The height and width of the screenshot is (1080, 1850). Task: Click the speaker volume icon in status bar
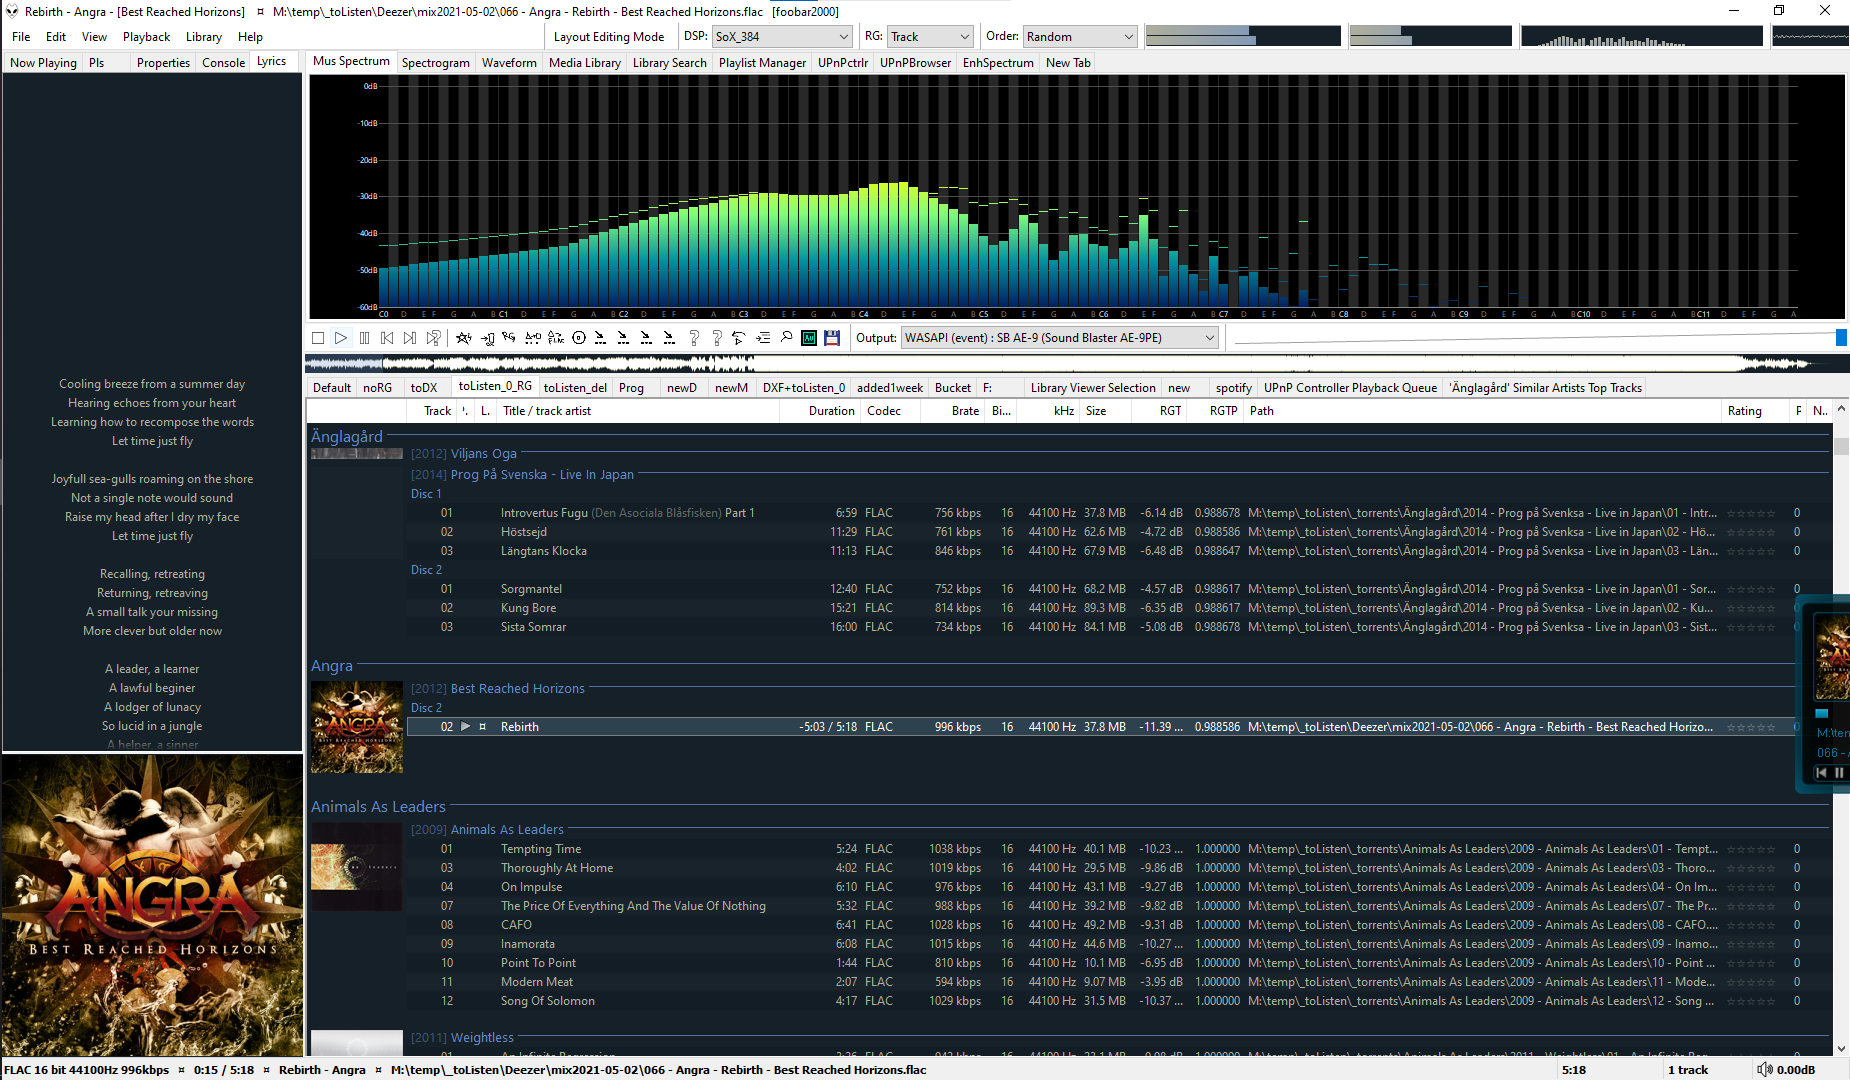click(1764, 1069)
